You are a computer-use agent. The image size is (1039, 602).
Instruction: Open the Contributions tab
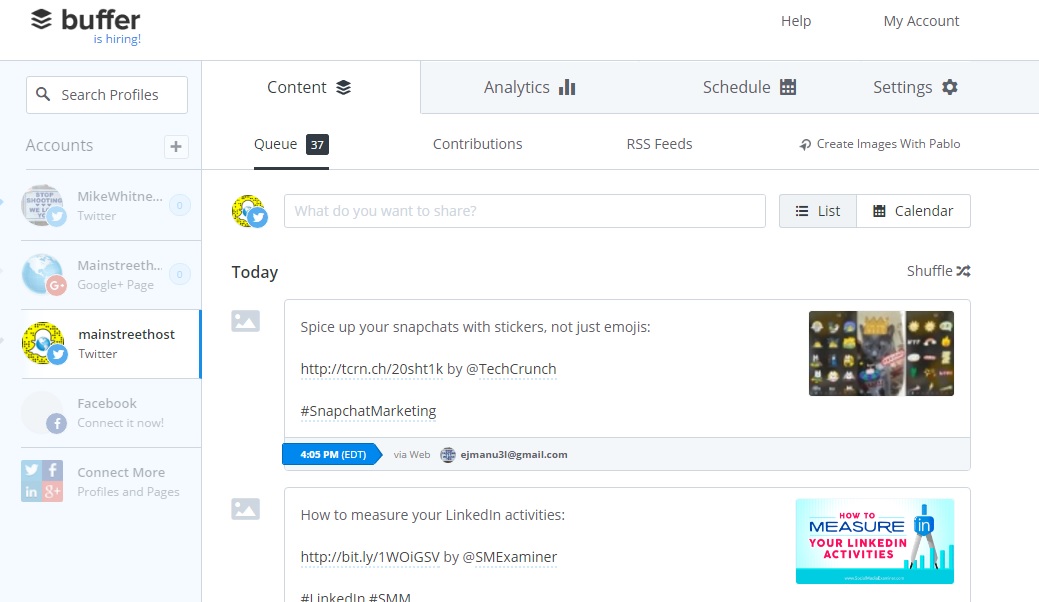477,144
